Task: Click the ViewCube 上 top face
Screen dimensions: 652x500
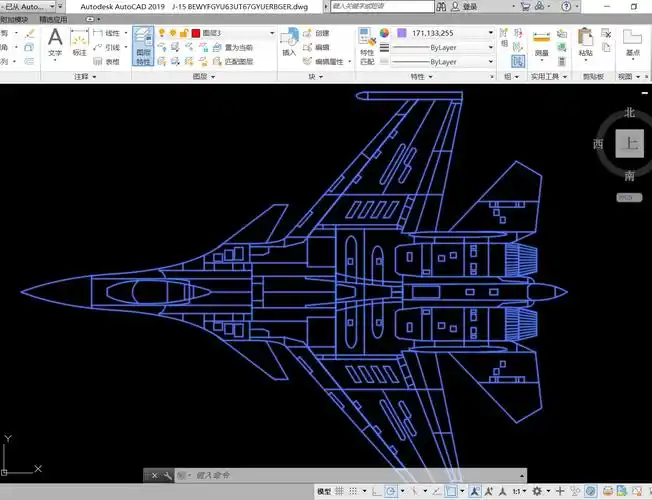Action: coord(630,144)
